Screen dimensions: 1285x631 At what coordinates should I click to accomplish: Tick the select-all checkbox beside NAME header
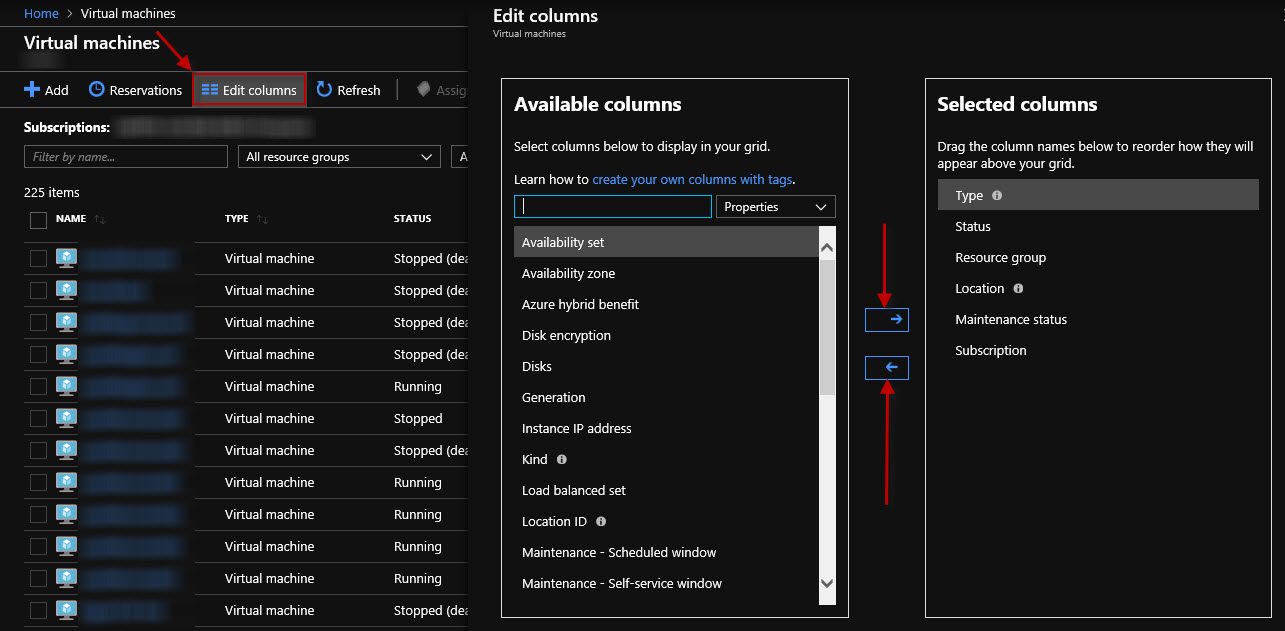pos(38,220)
